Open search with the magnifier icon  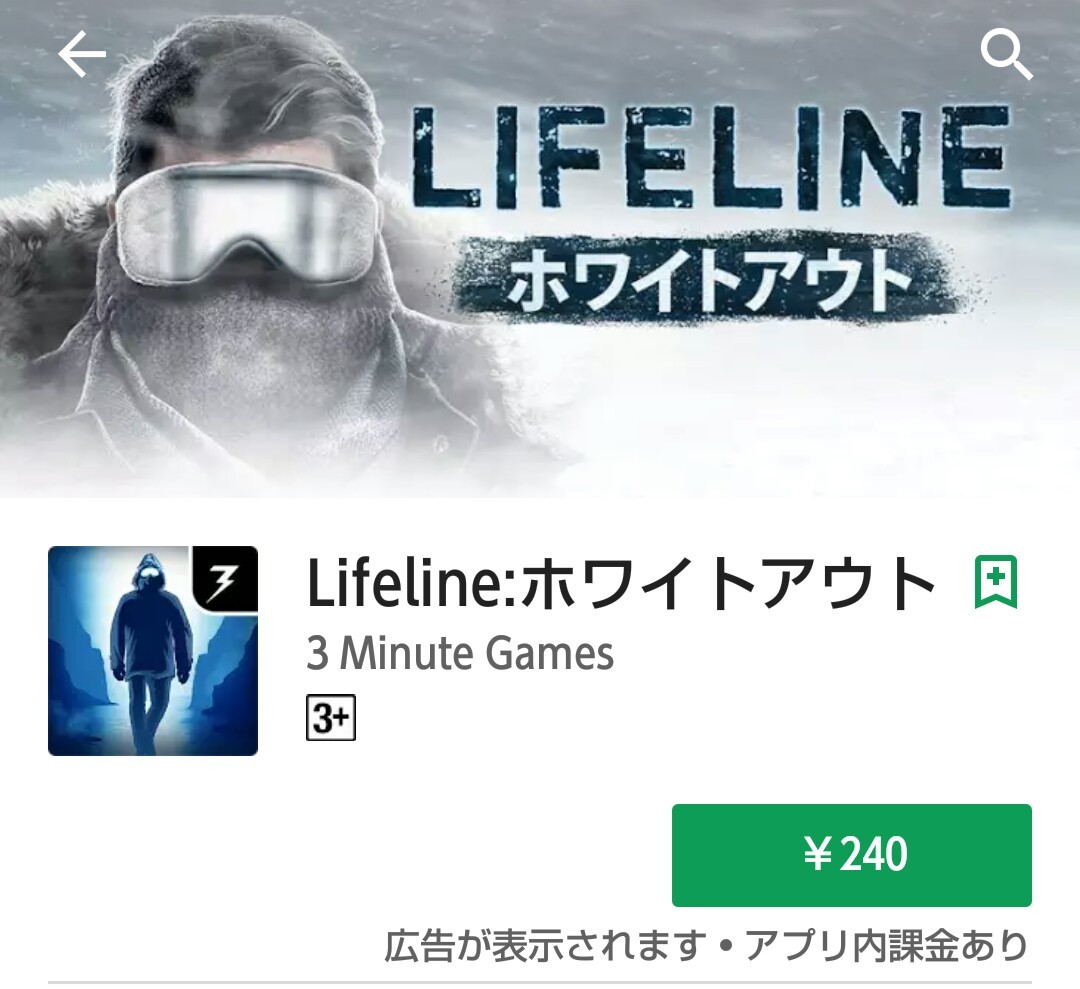(1006, 56)
